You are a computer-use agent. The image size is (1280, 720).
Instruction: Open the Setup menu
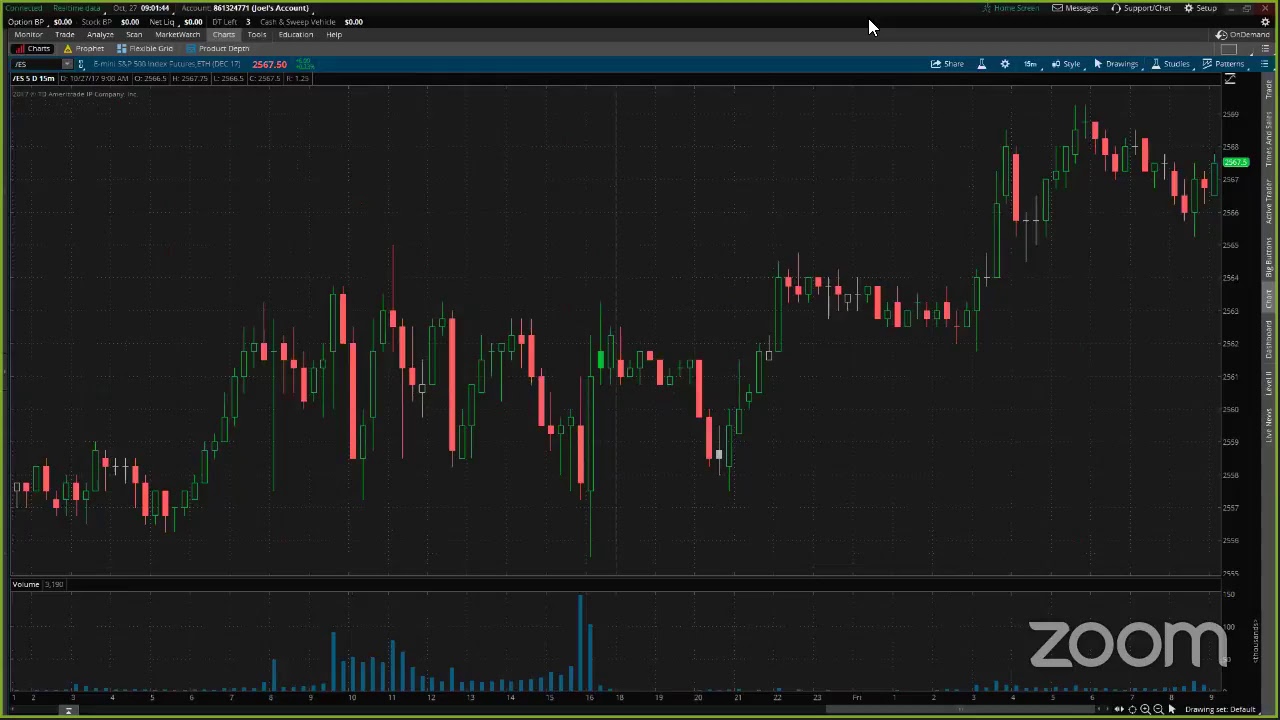(x=1200, y=8)
